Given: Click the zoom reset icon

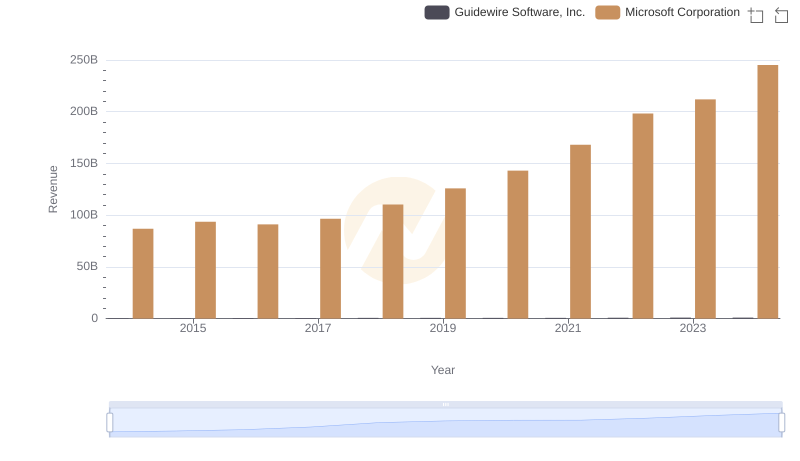Looking at the screenshot, I should (781, 15).
